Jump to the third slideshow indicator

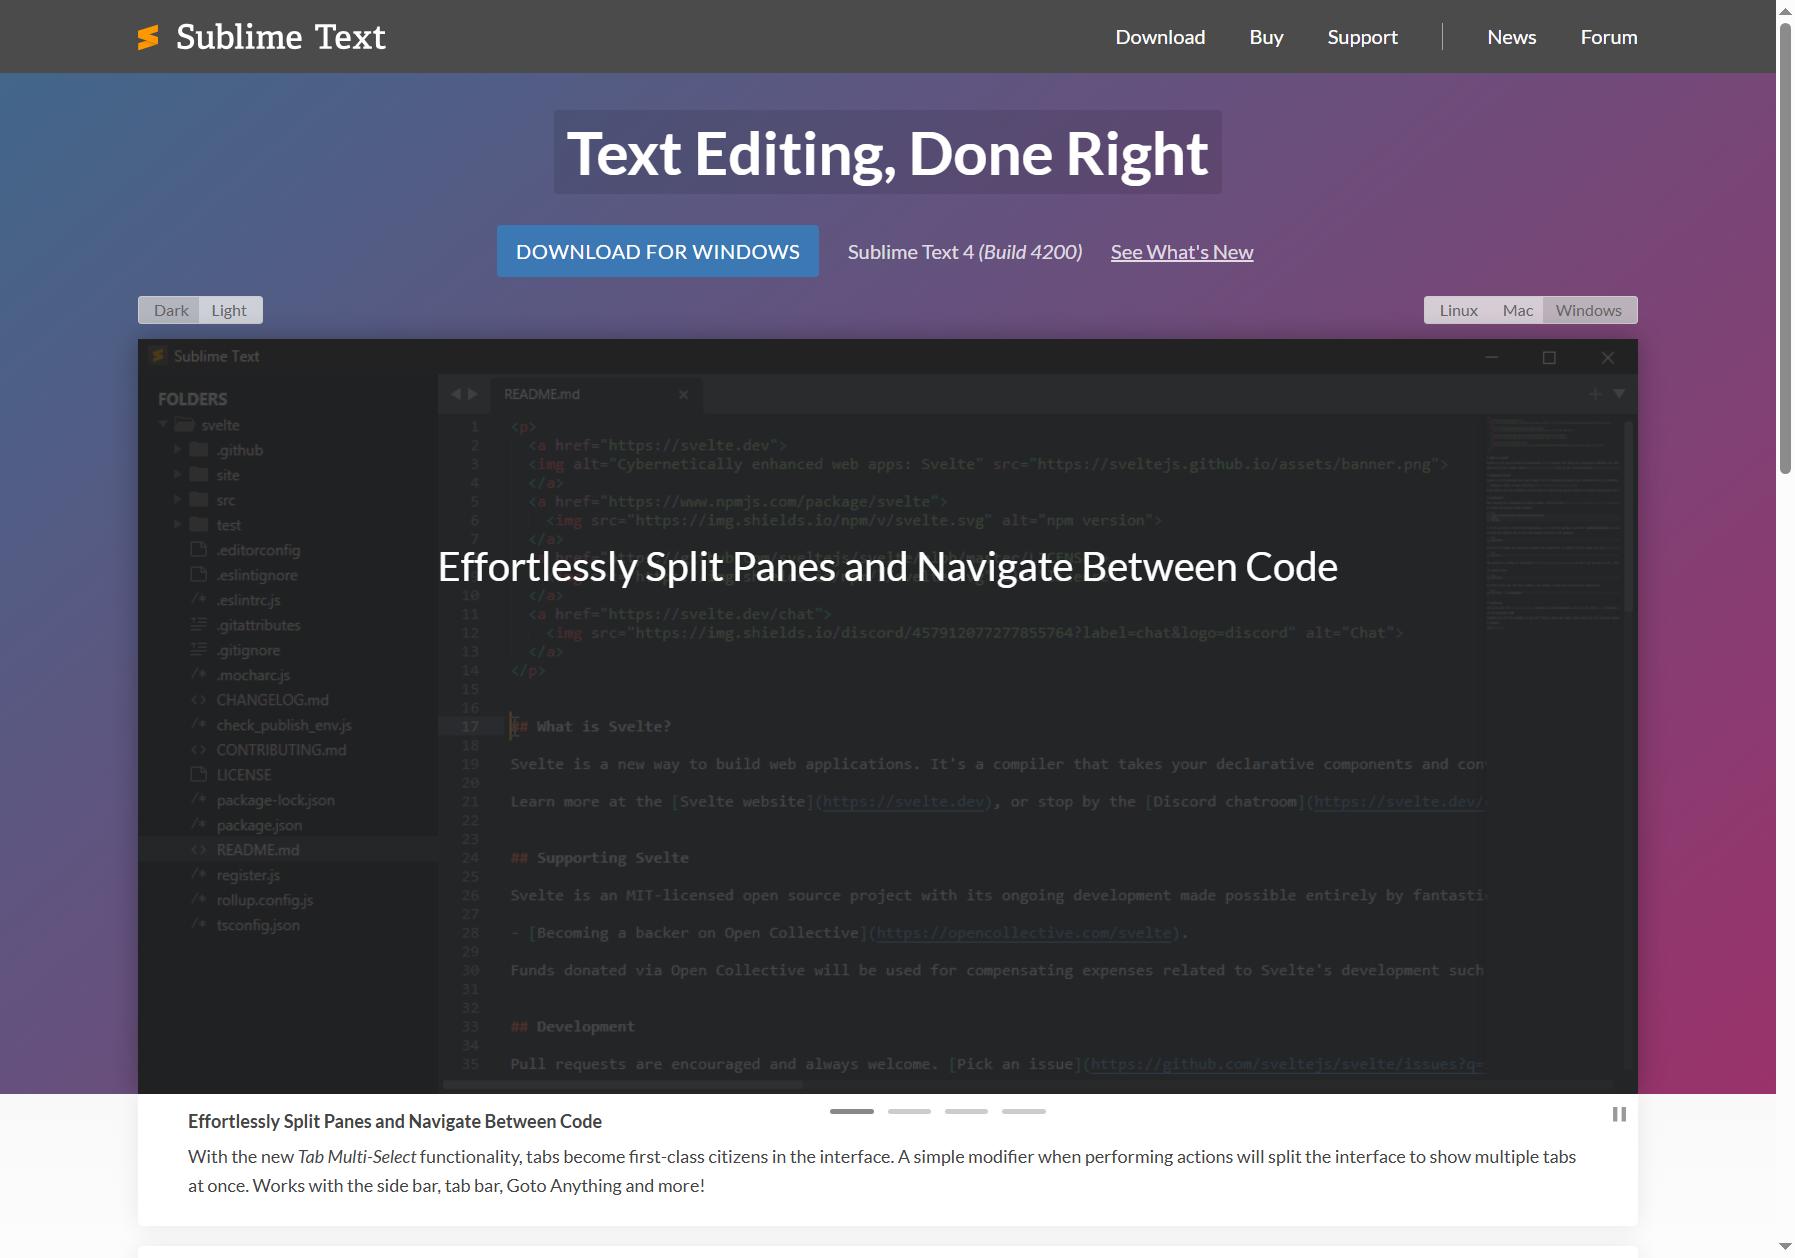click(x=966, y=1111)
